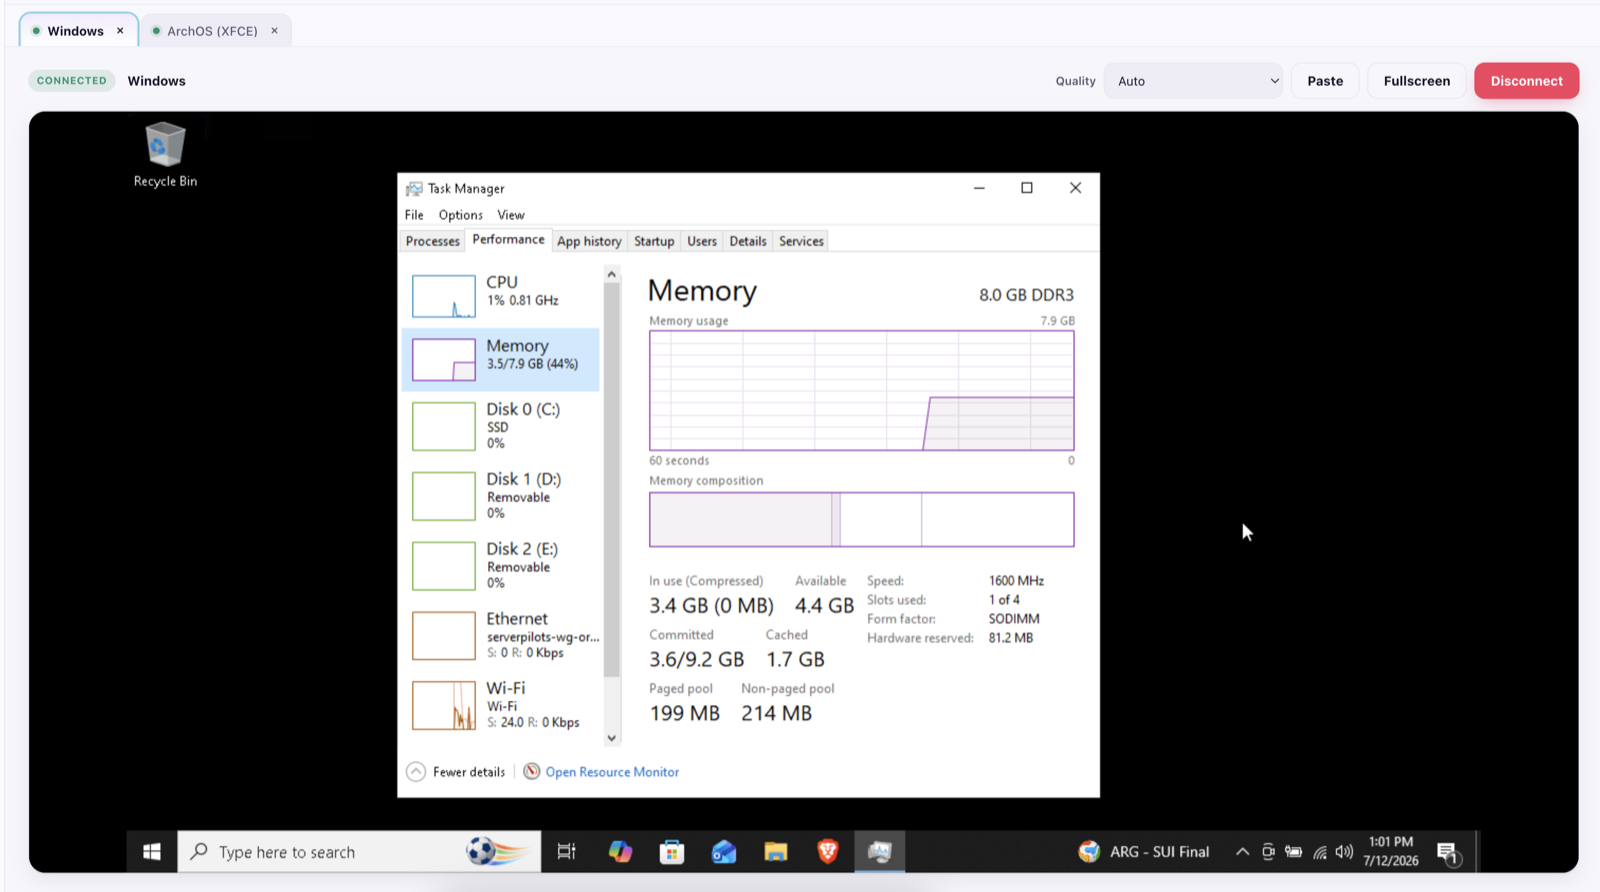Close the Windows session tab
Screen dimensions: 1600x892
pyautogui.click(x=120, y=31)
